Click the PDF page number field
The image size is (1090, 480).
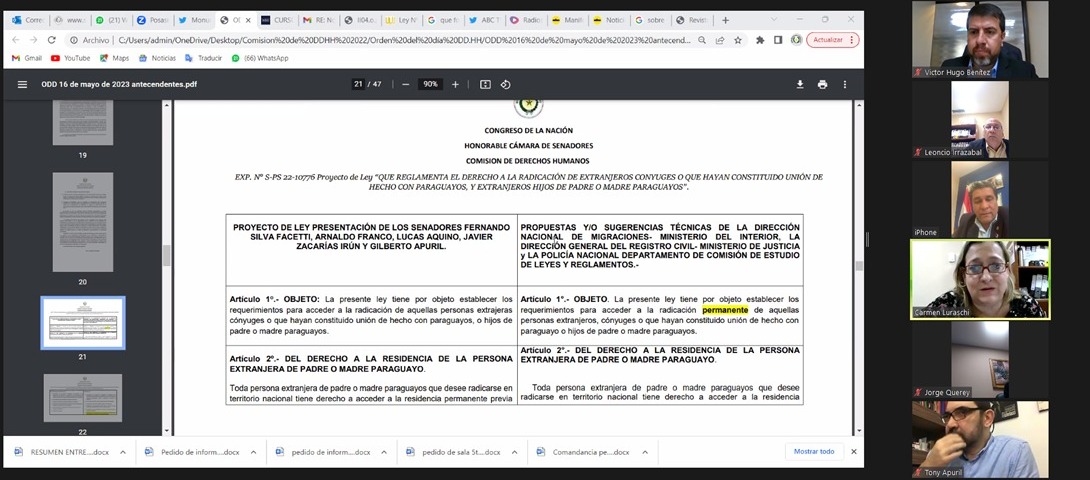coord(358,84)
